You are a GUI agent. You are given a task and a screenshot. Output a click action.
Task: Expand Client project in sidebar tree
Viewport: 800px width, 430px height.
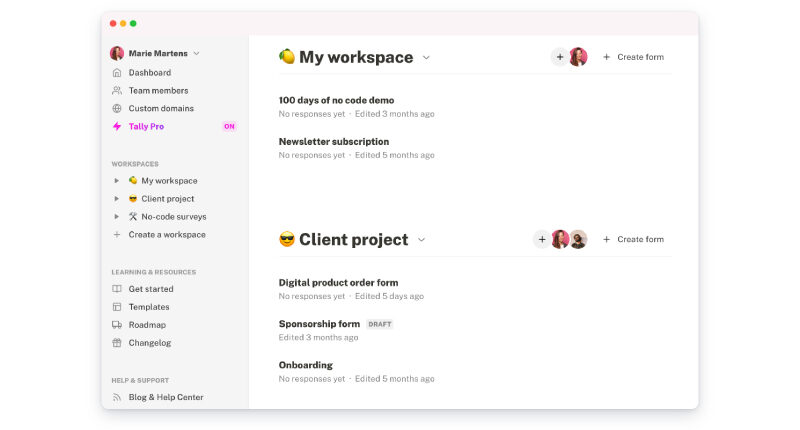point(117,199)
